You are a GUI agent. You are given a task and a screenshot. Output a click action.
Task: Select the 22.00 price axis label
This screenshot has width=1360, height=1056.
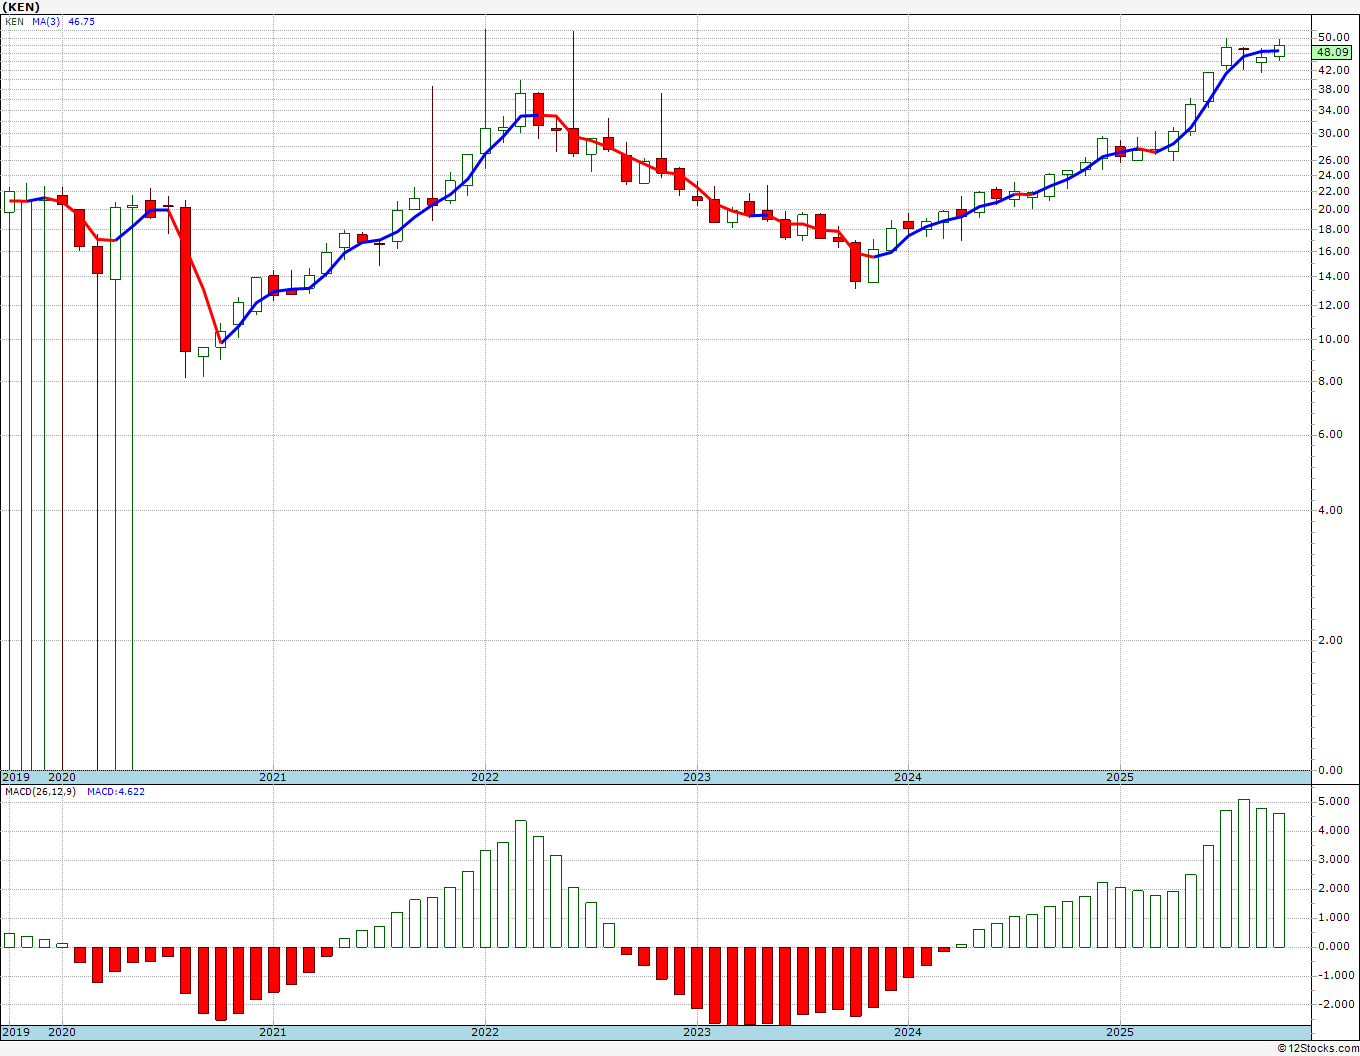(1334, 191)
